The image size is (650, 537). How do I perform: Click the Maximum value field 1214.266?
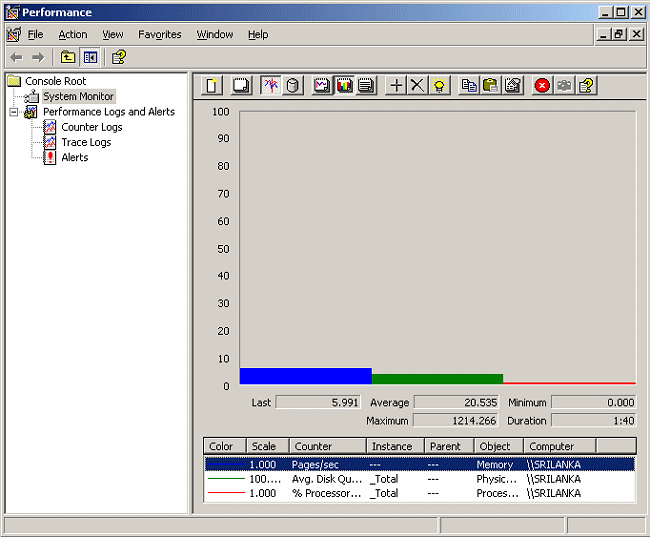pyautogui.click(x=456, y=420)
